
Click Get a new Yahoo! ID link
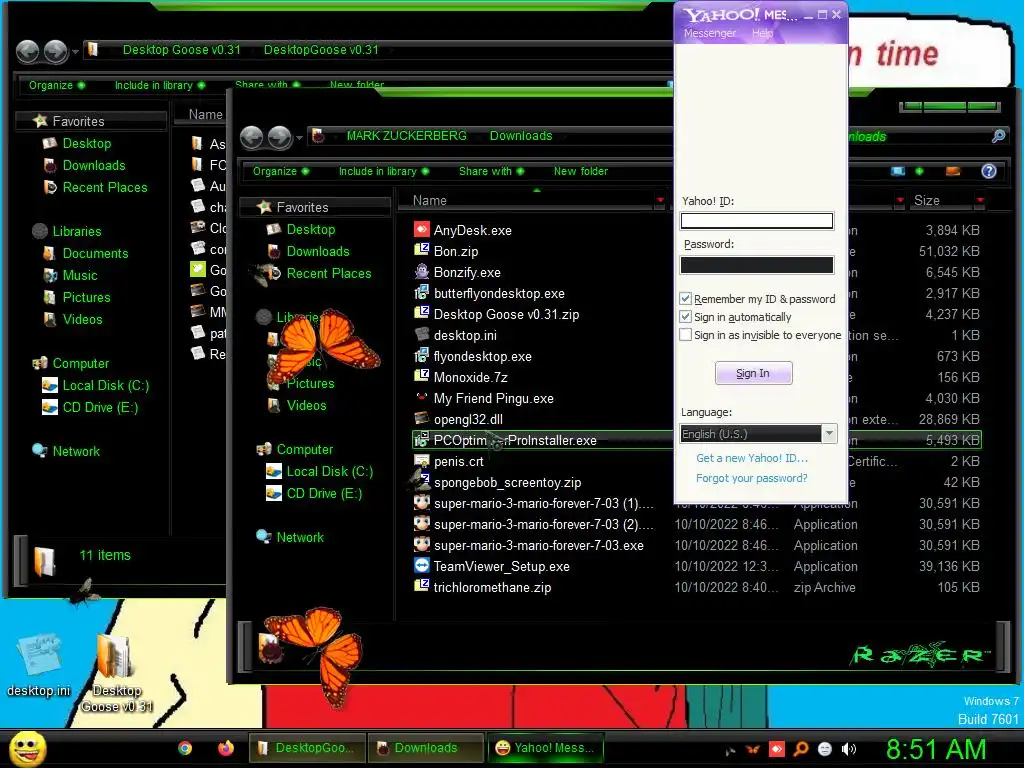point(752,458)
